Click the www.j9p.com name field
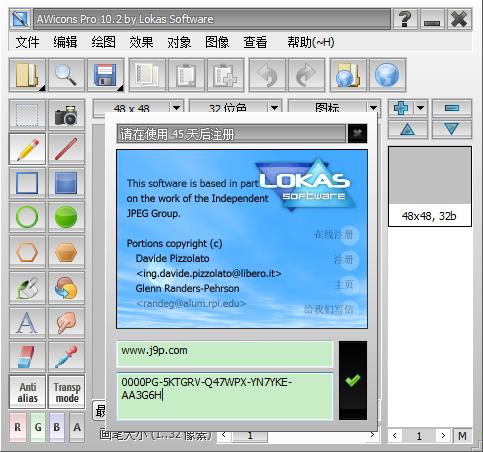483x452 pixels. (x=225, y=353)
